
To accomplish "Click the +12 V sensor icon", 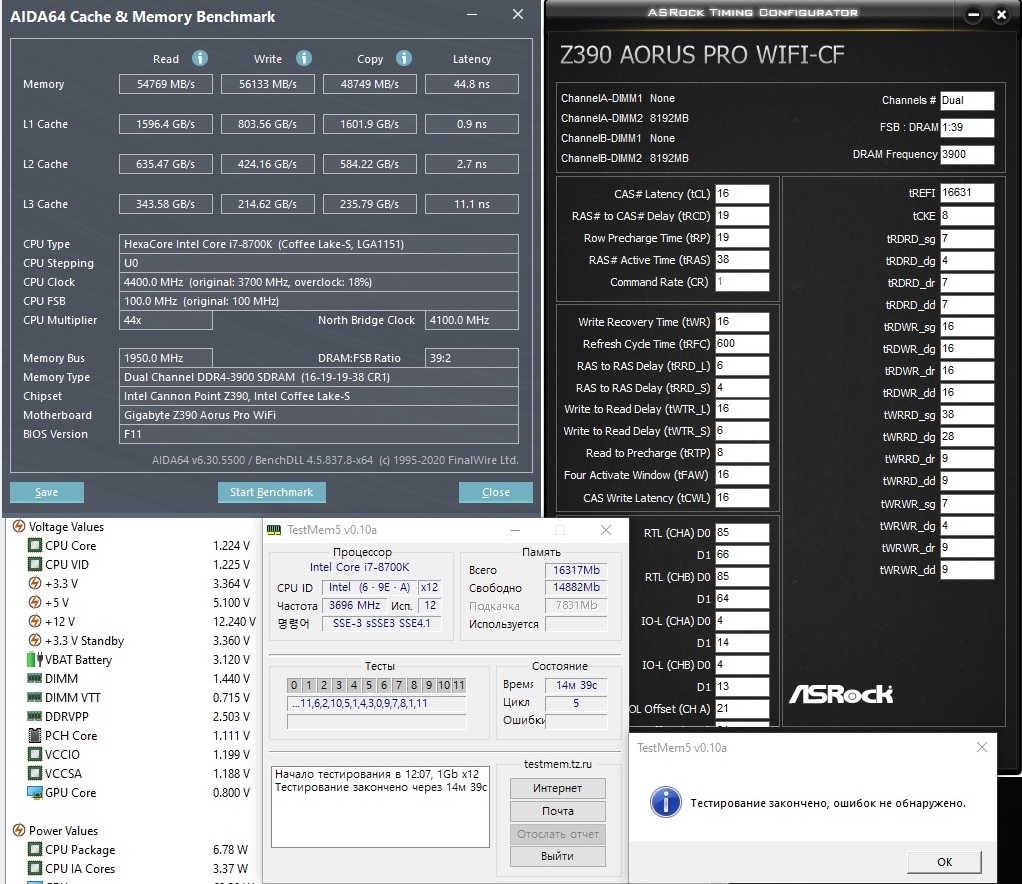I will coord(35,621).
